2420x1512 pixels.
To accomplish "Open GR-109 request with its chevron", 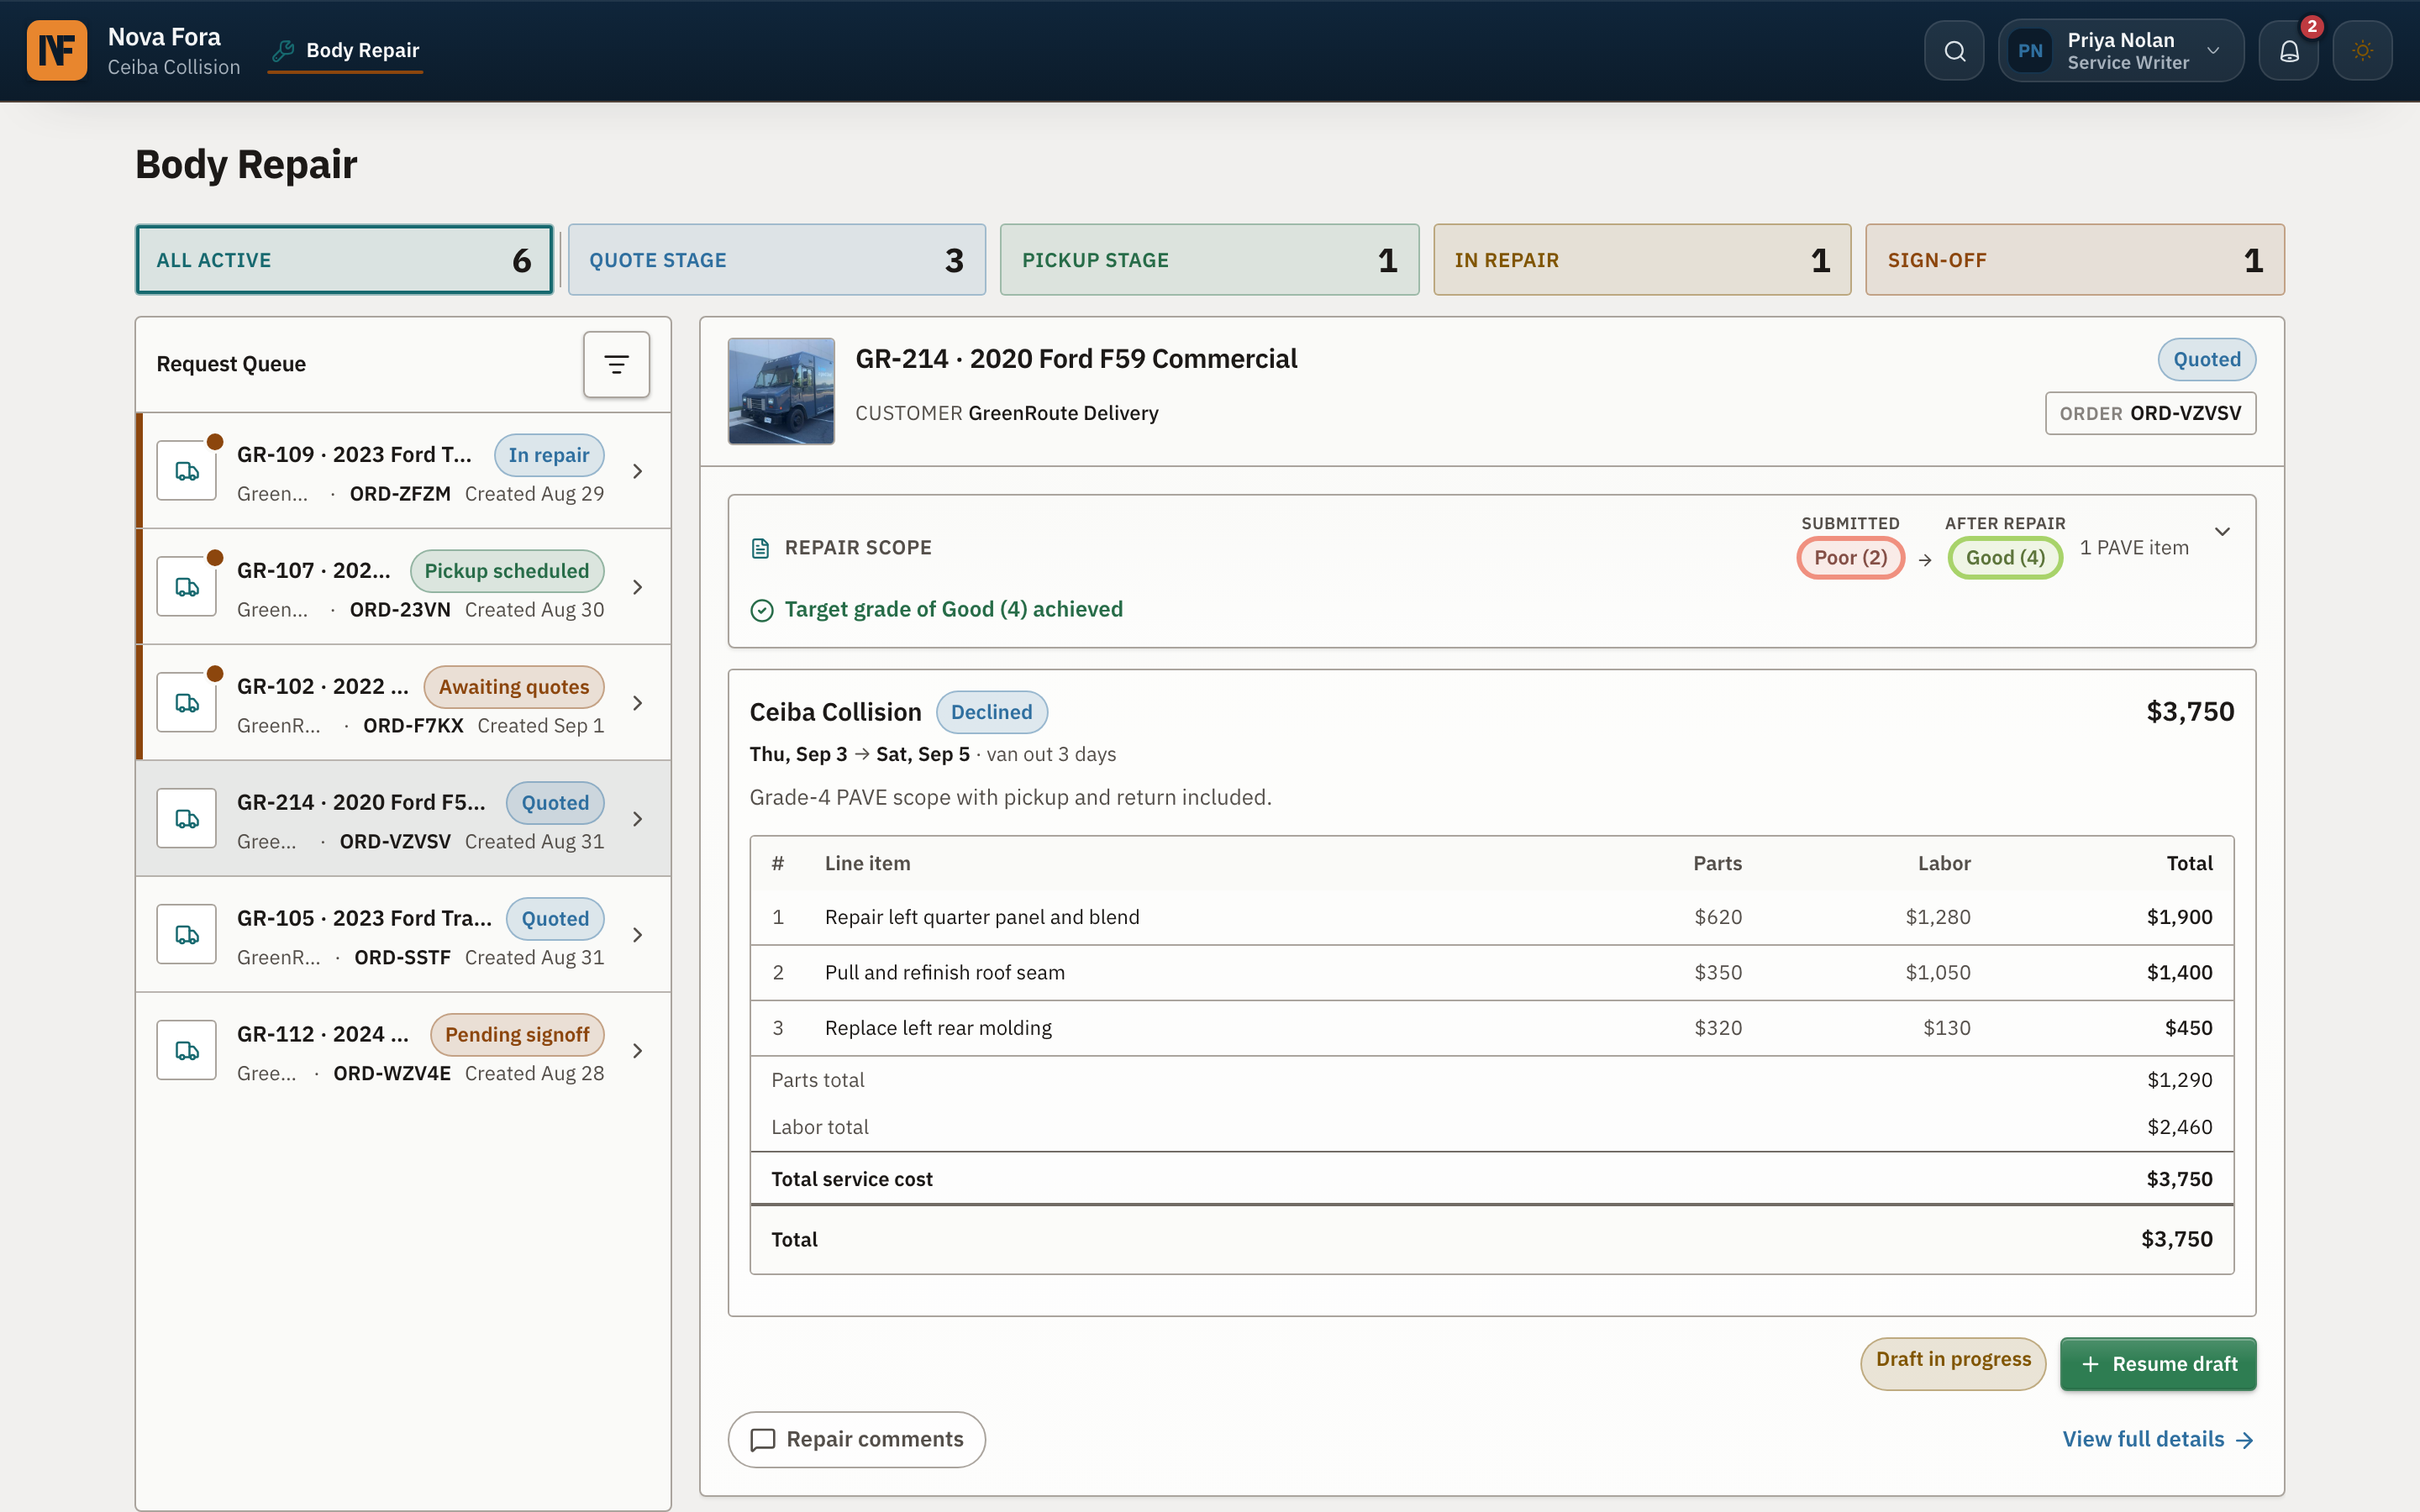I will (x=638, y=471).
